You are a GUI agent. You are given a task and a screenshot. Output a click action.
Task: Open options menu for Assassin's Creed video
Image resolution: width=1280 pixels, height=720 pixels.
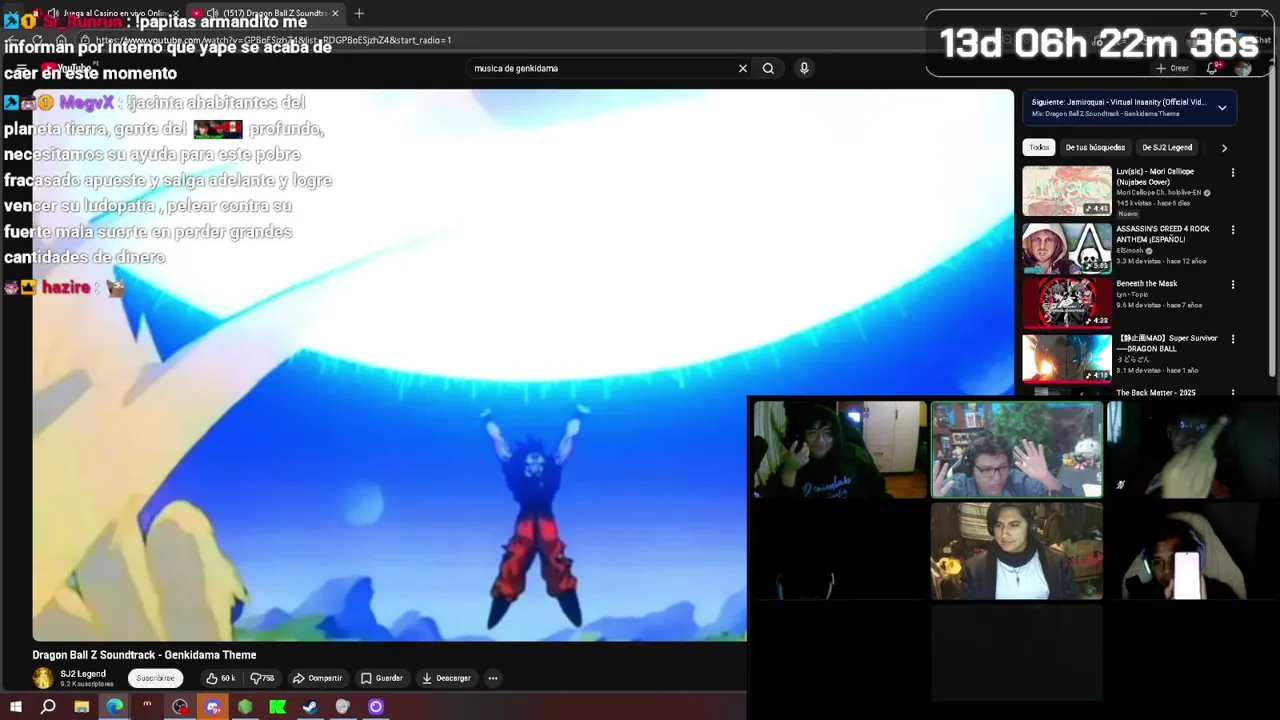click(x=1232, y=230)
